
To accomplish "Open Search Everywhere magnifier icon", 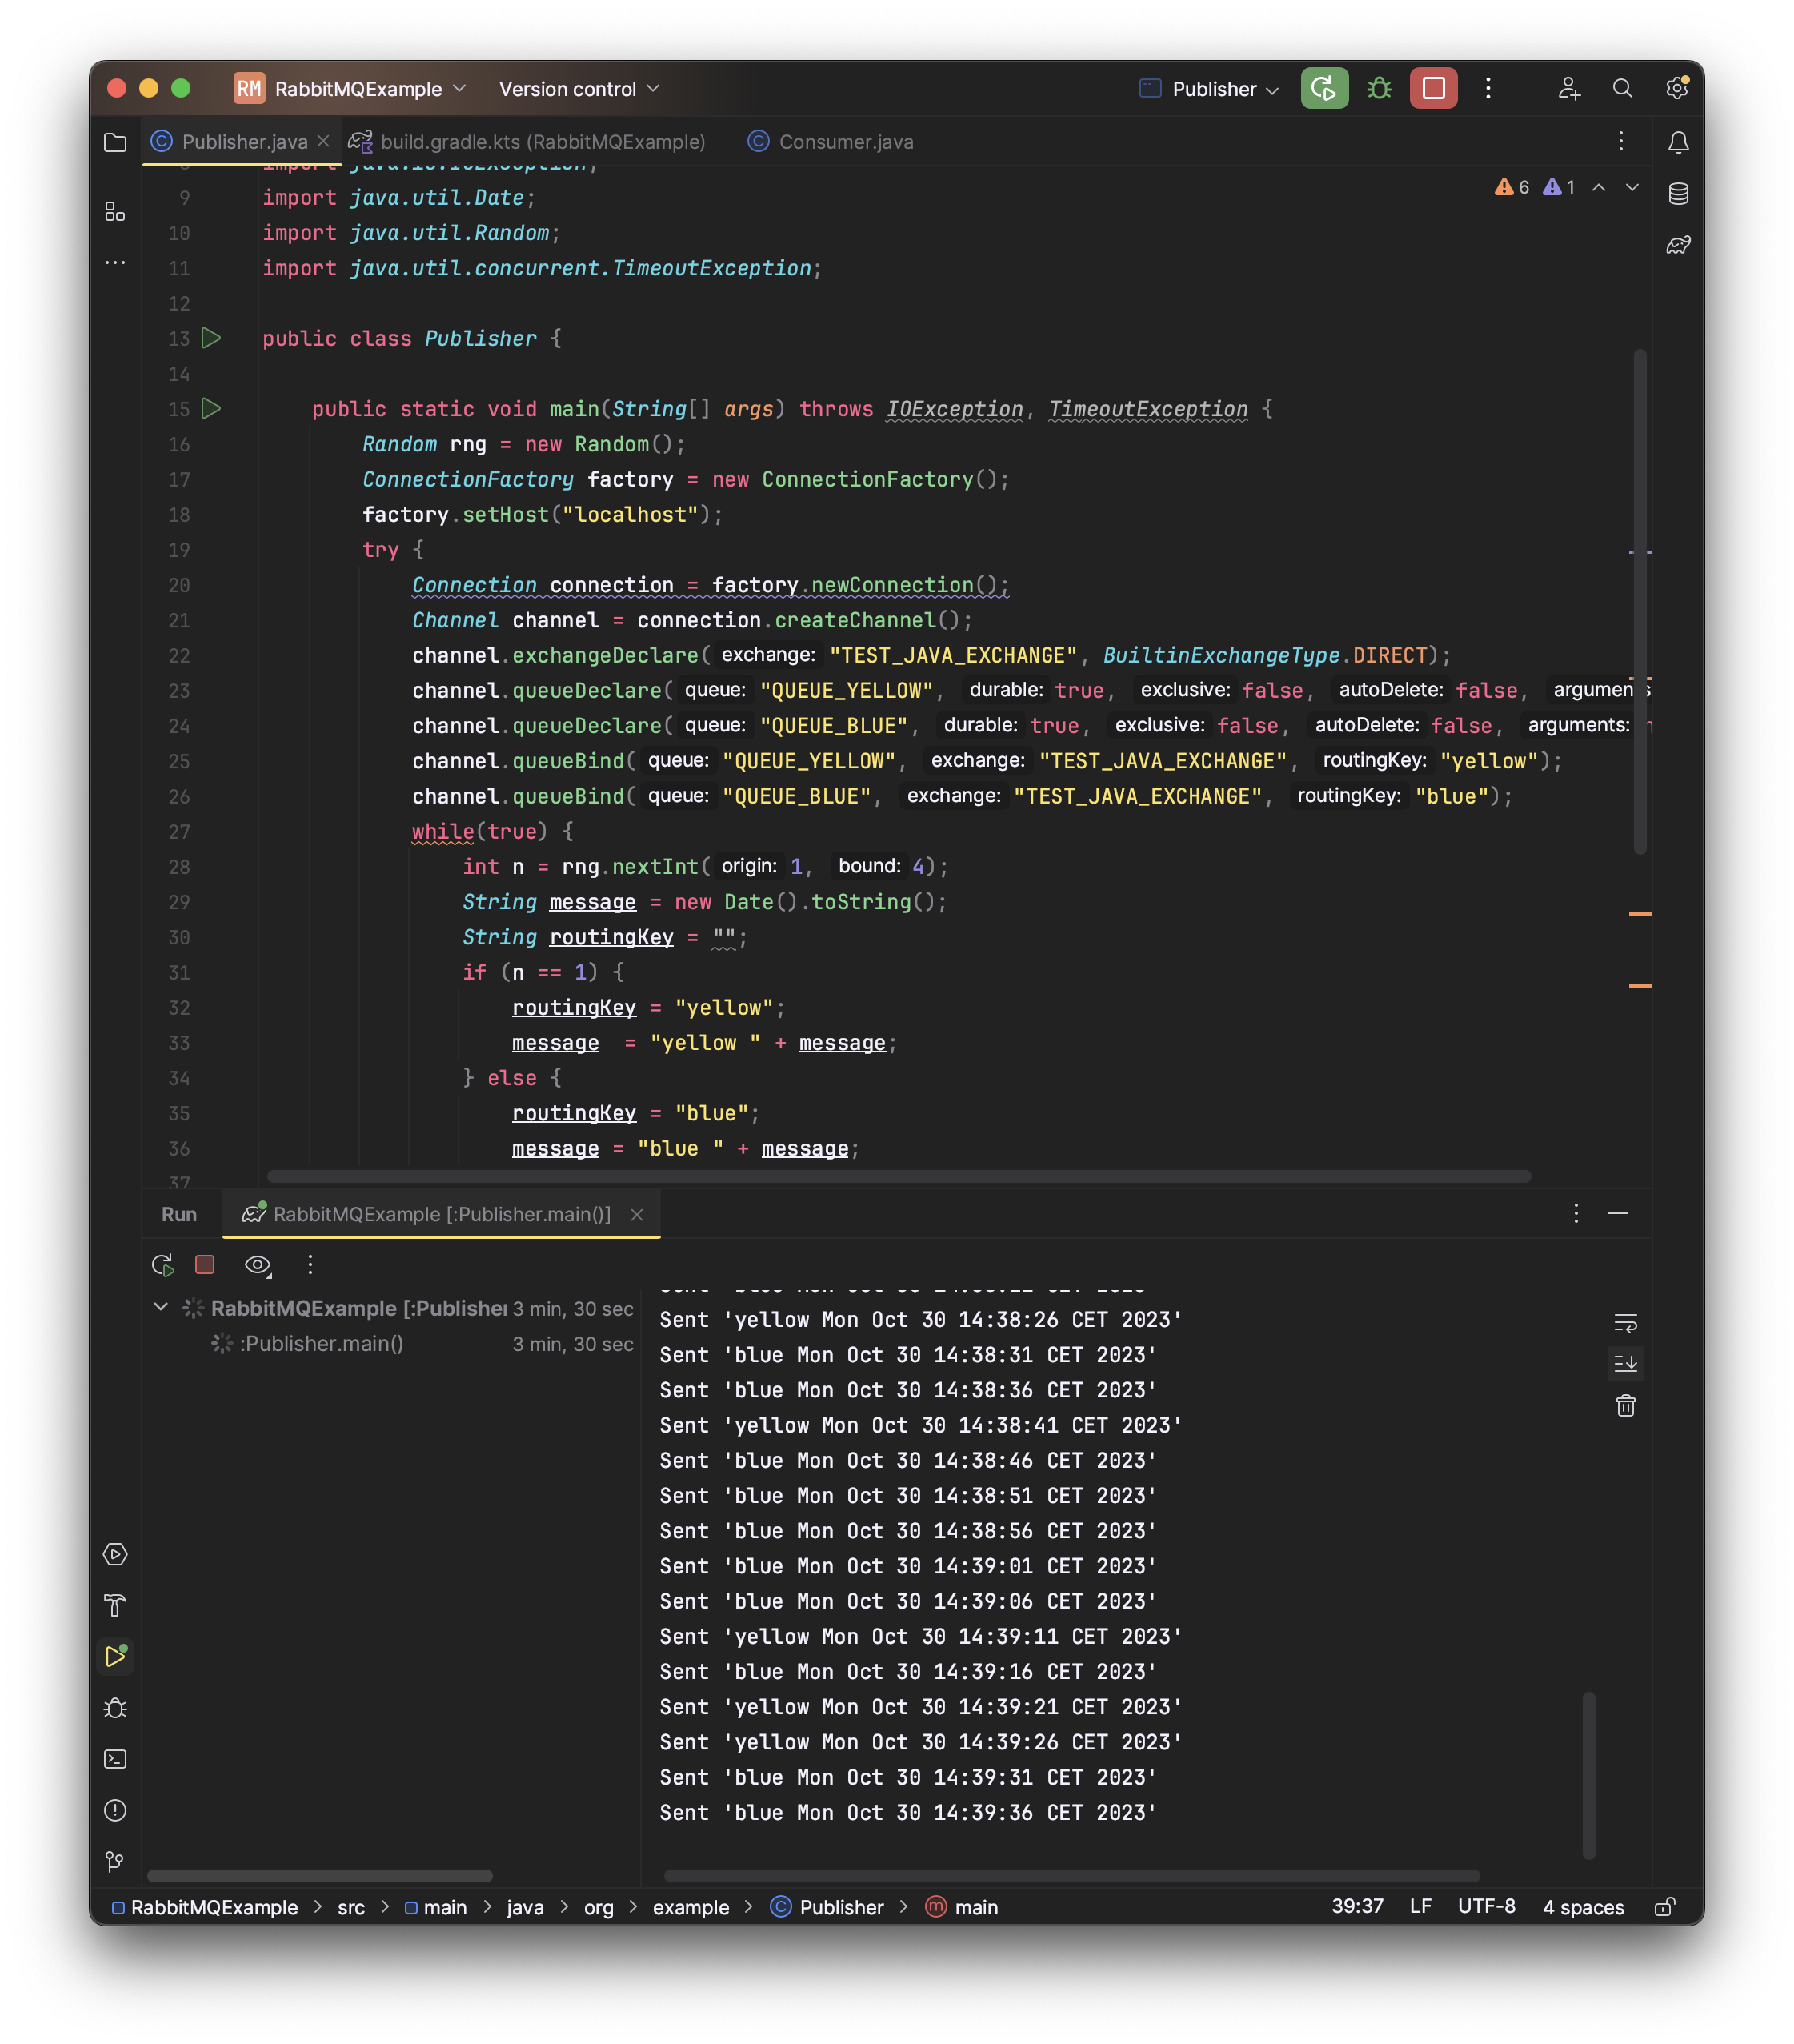I will (1622, 88).
